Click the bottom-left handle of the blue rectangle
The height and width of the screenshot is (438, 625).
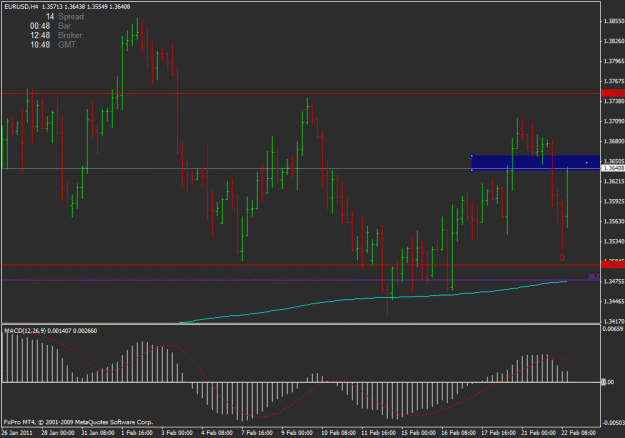472,171
